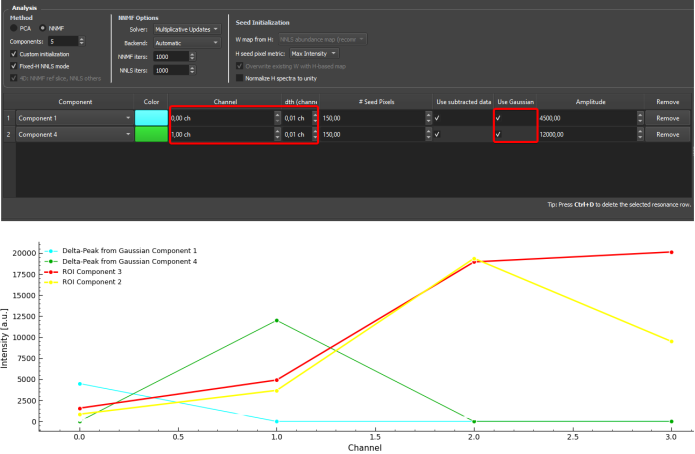Select the PCA method radio button
695x454 pixels.
point(14,28)
